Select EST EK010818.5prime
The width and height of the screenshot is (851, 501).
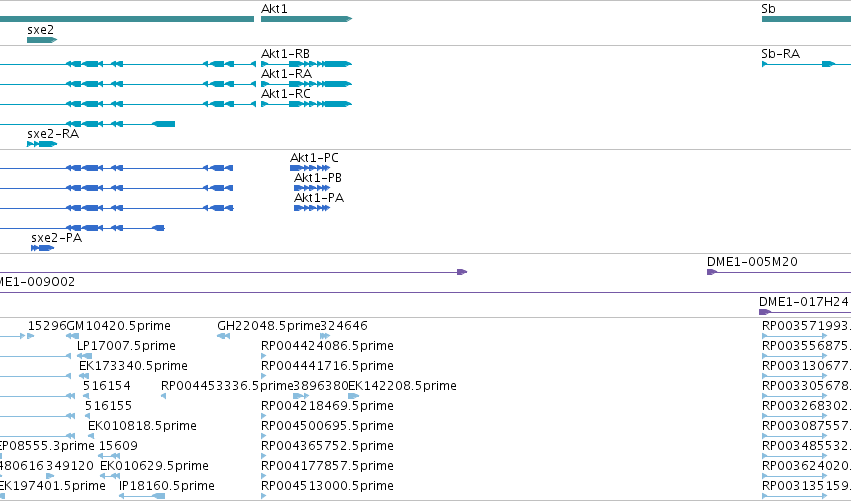click(142, 426)
